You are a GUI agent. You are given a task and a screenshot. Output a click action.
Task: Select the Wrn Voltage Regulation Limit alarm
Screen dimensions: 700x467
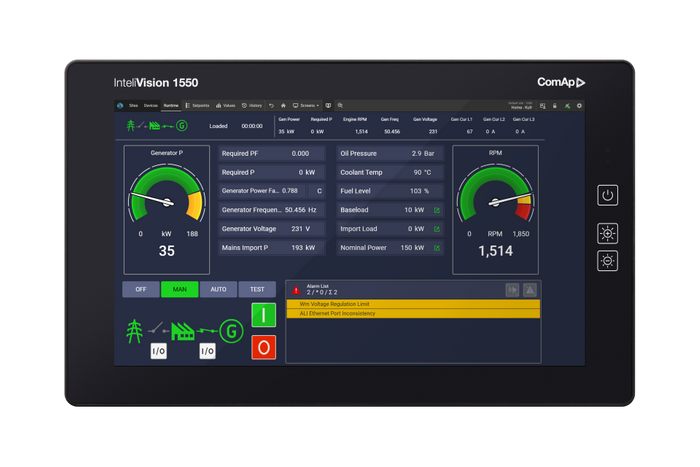coord(412,304)
